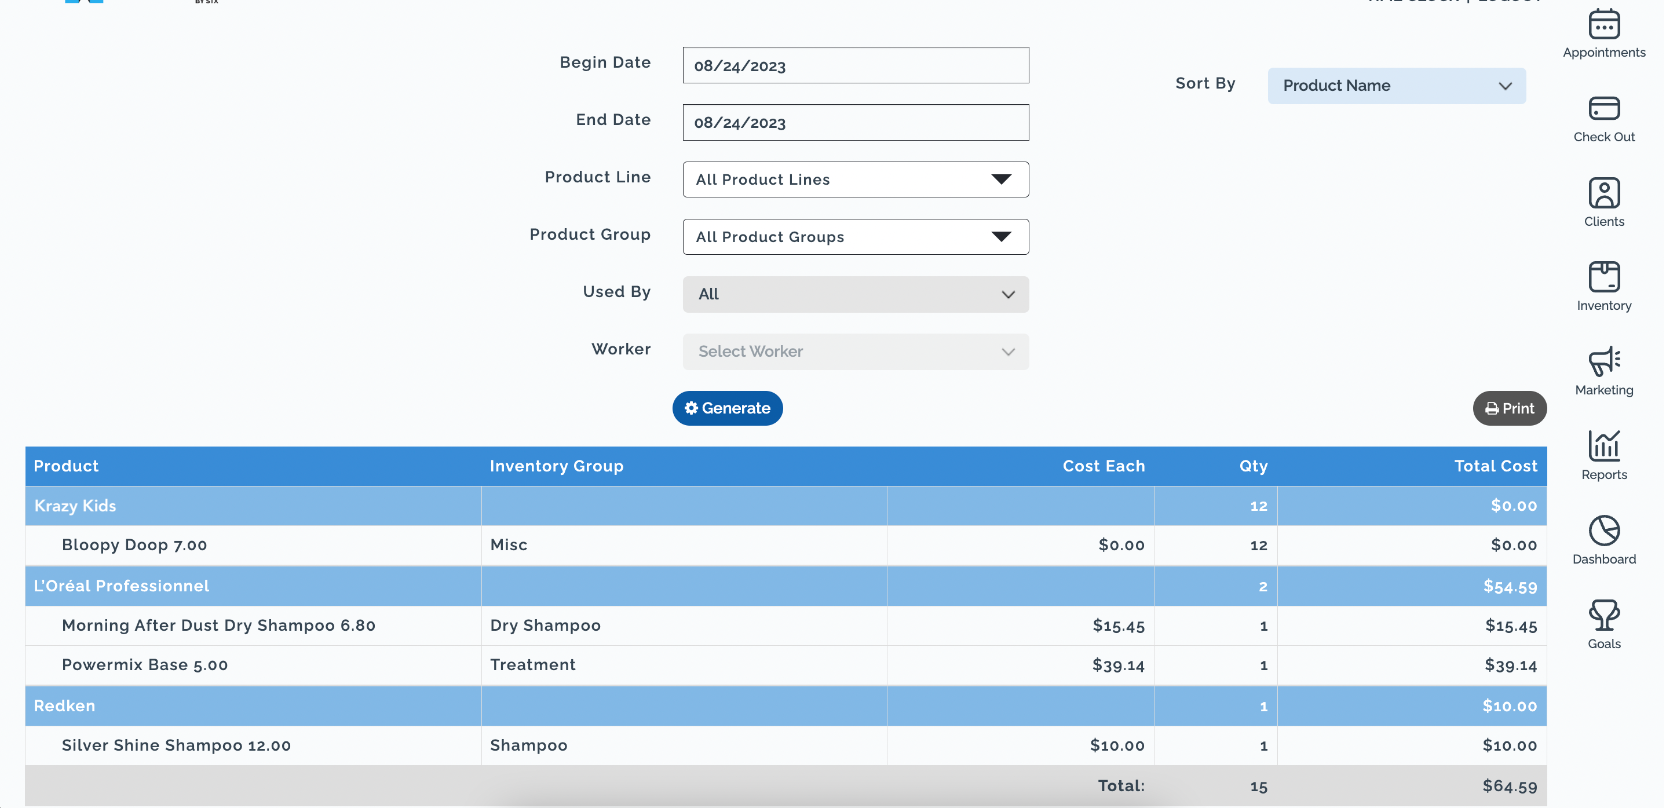
Task: Open the Clients sidebar icon
Action: 1604,192
